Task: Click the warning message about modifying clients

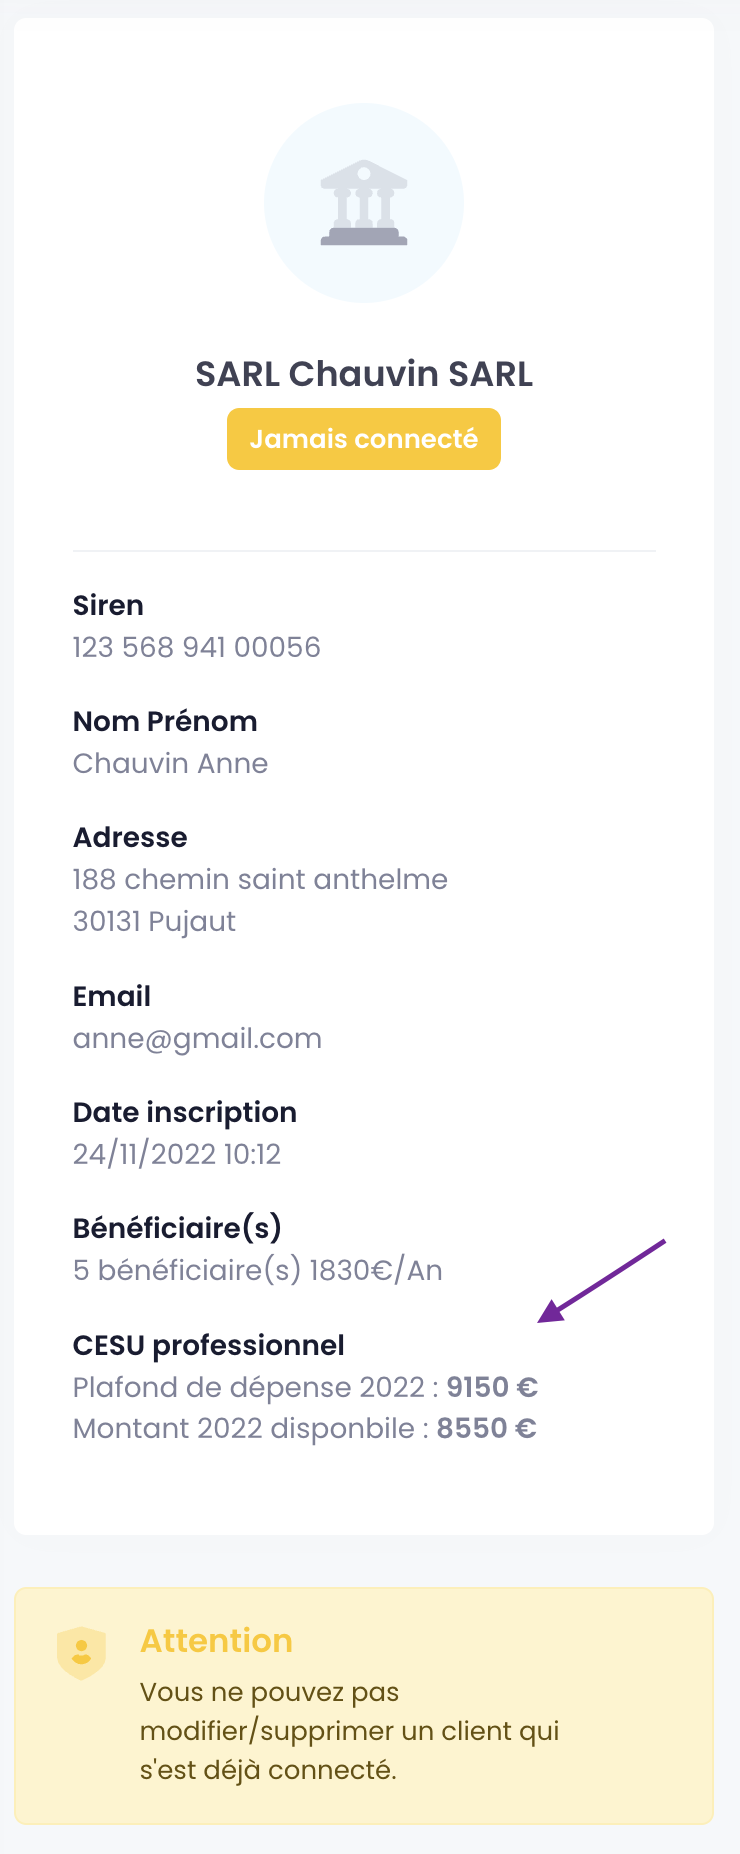Action: (x=350, y=1731)
